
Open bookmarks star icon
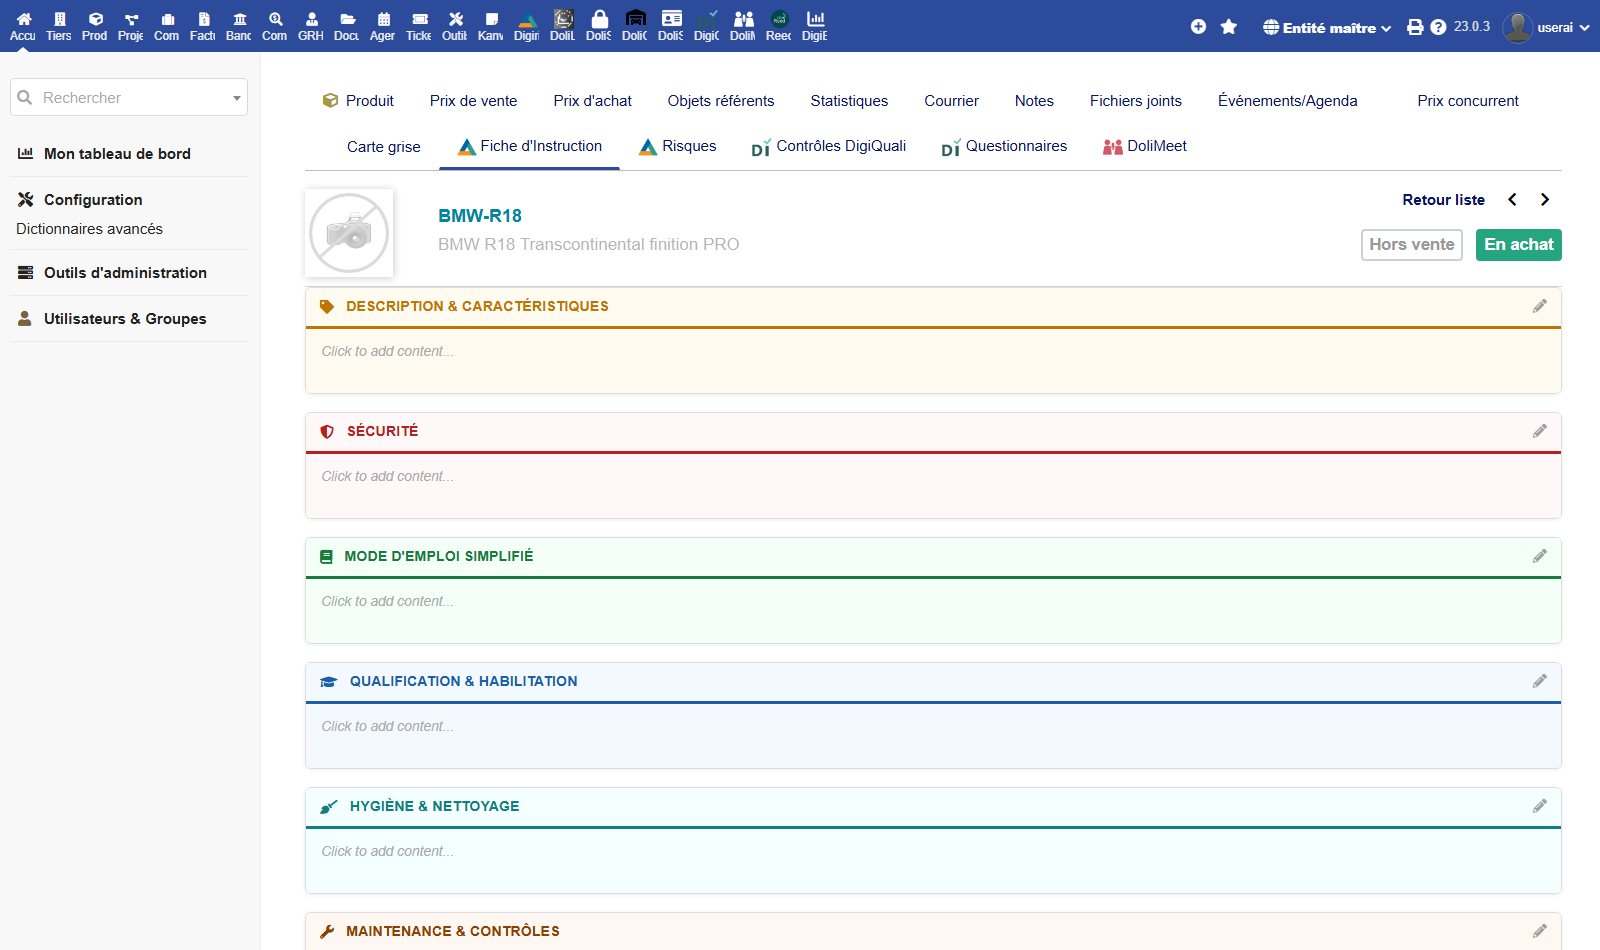click(x=1229, y=27)
